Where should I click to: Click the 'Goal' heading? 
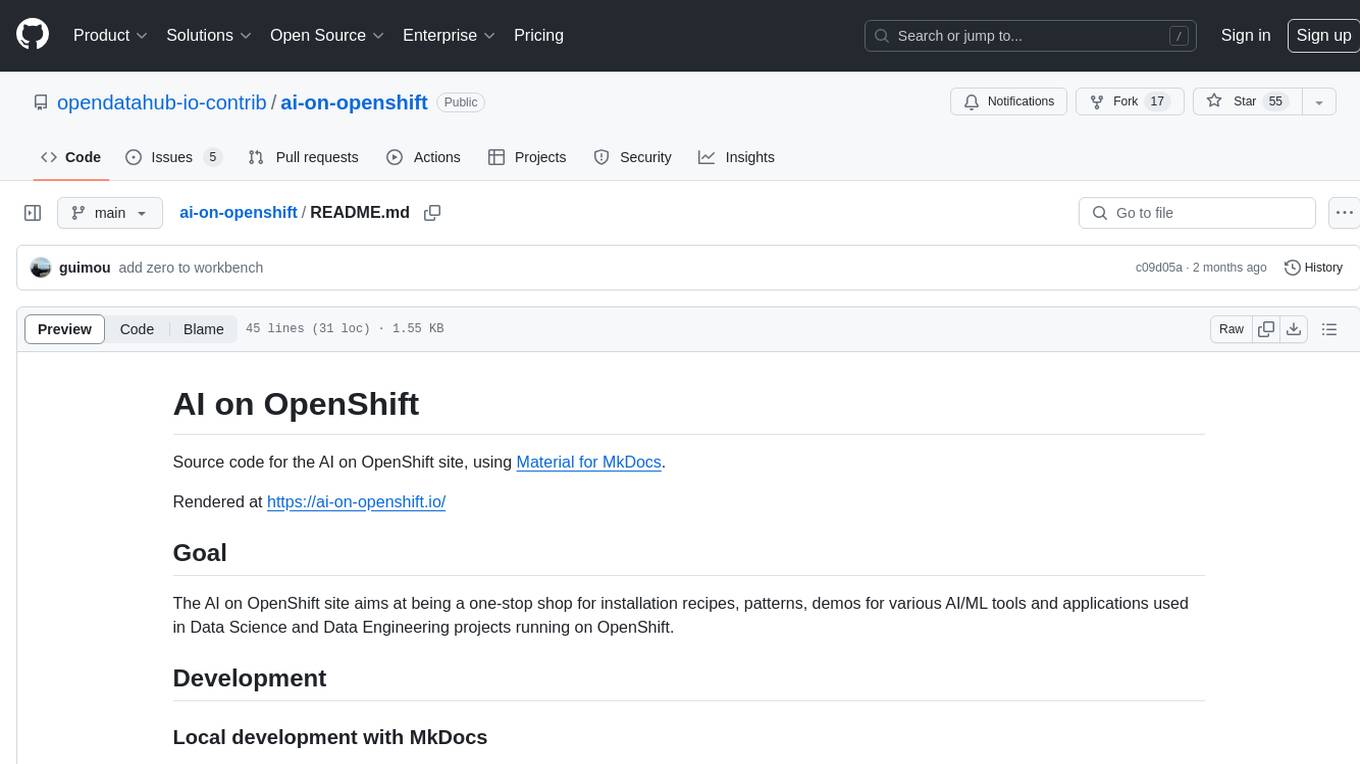pos(200,553)
